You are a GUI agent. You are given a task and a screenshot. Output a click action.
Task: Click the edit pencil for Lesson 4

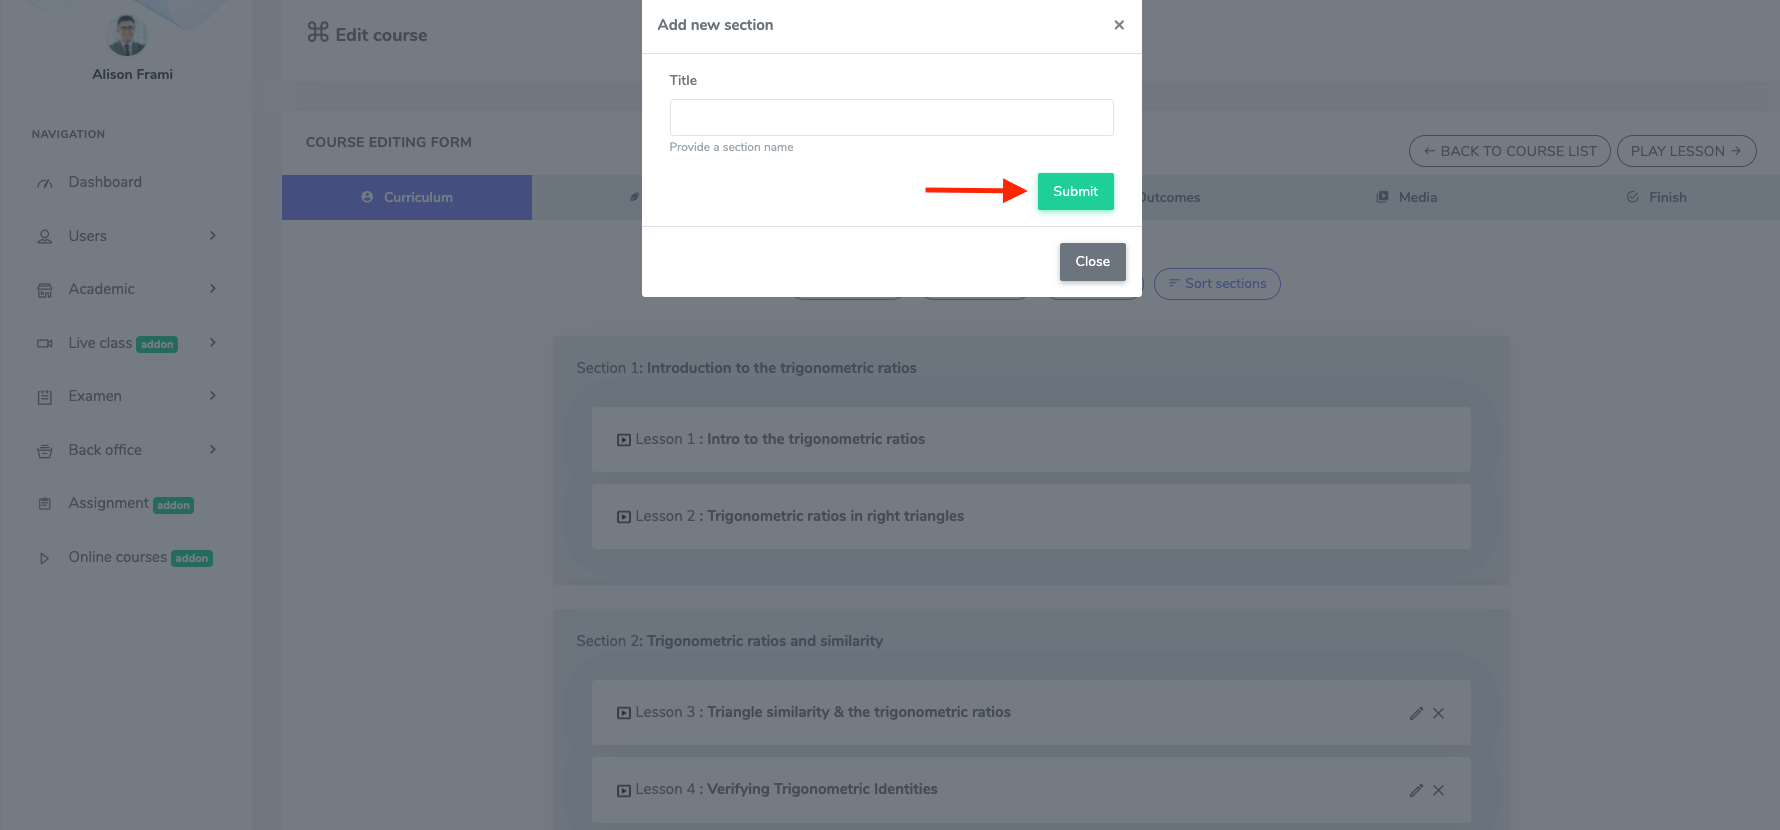1416,790
